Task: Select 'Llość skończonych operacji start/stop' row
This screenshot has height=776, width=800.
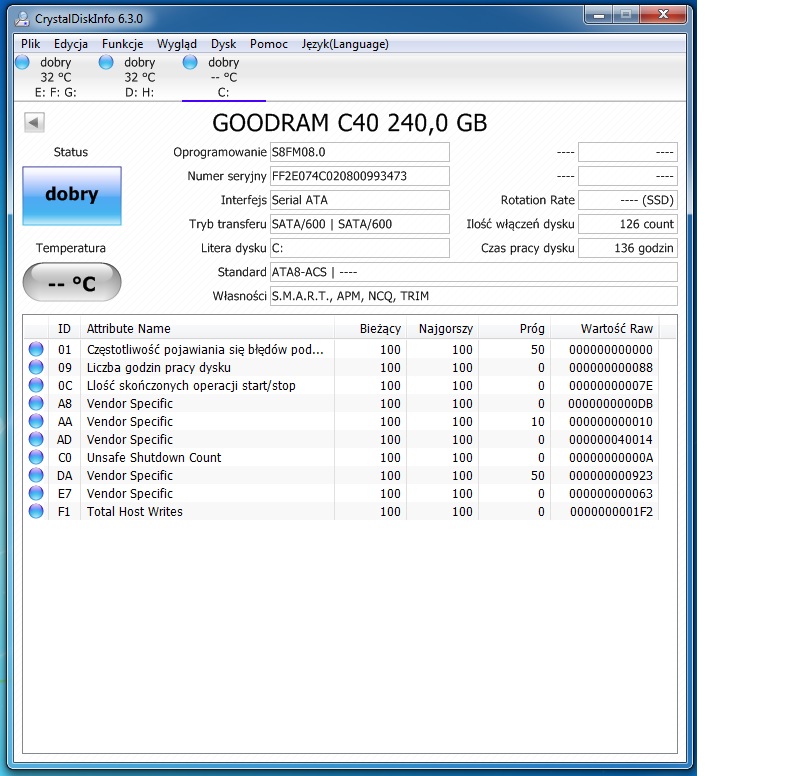Action: coord(341,385)
